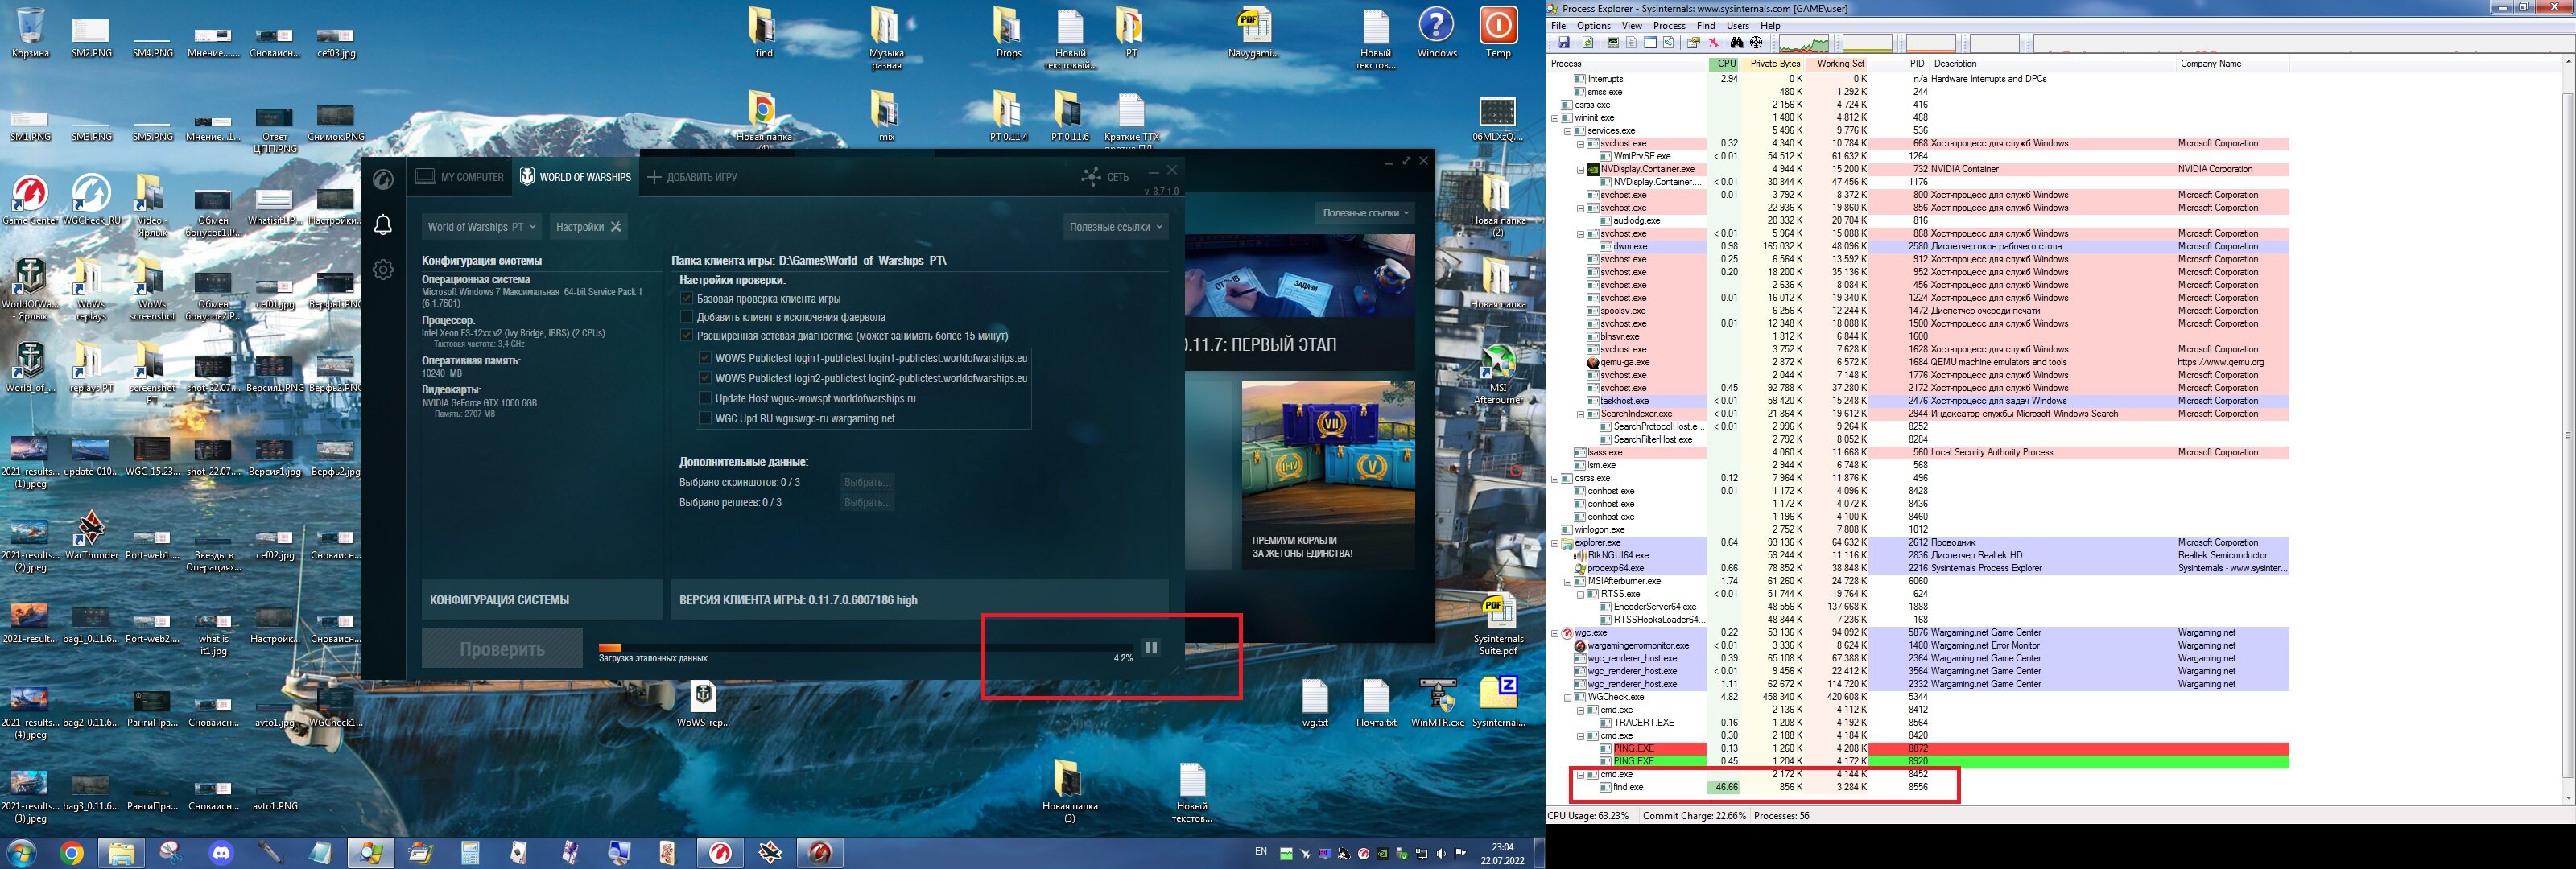Click the Настройки button in WGCheck

(589, 227)
